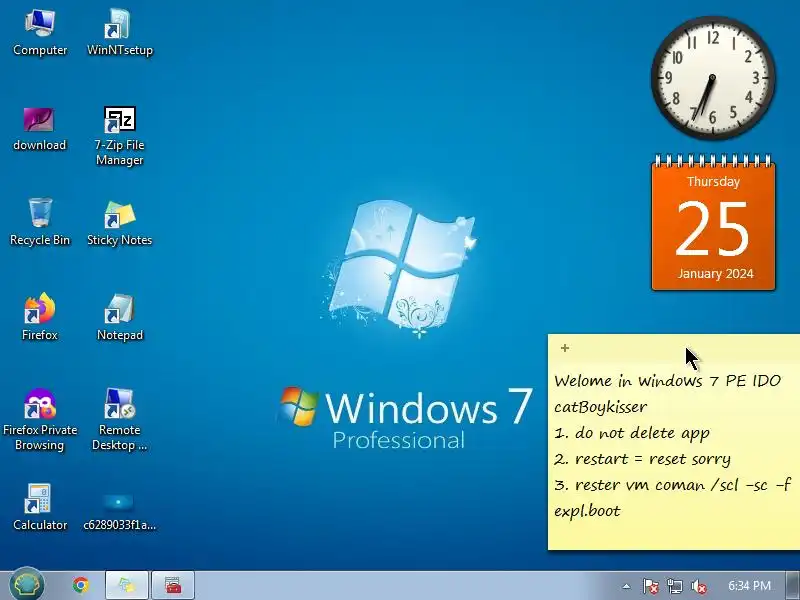This screenshot has width=800, height=600.
Task: Activate the Sticky Notes taskbar button
Action: pyautogui.click(x=127, y=585)
